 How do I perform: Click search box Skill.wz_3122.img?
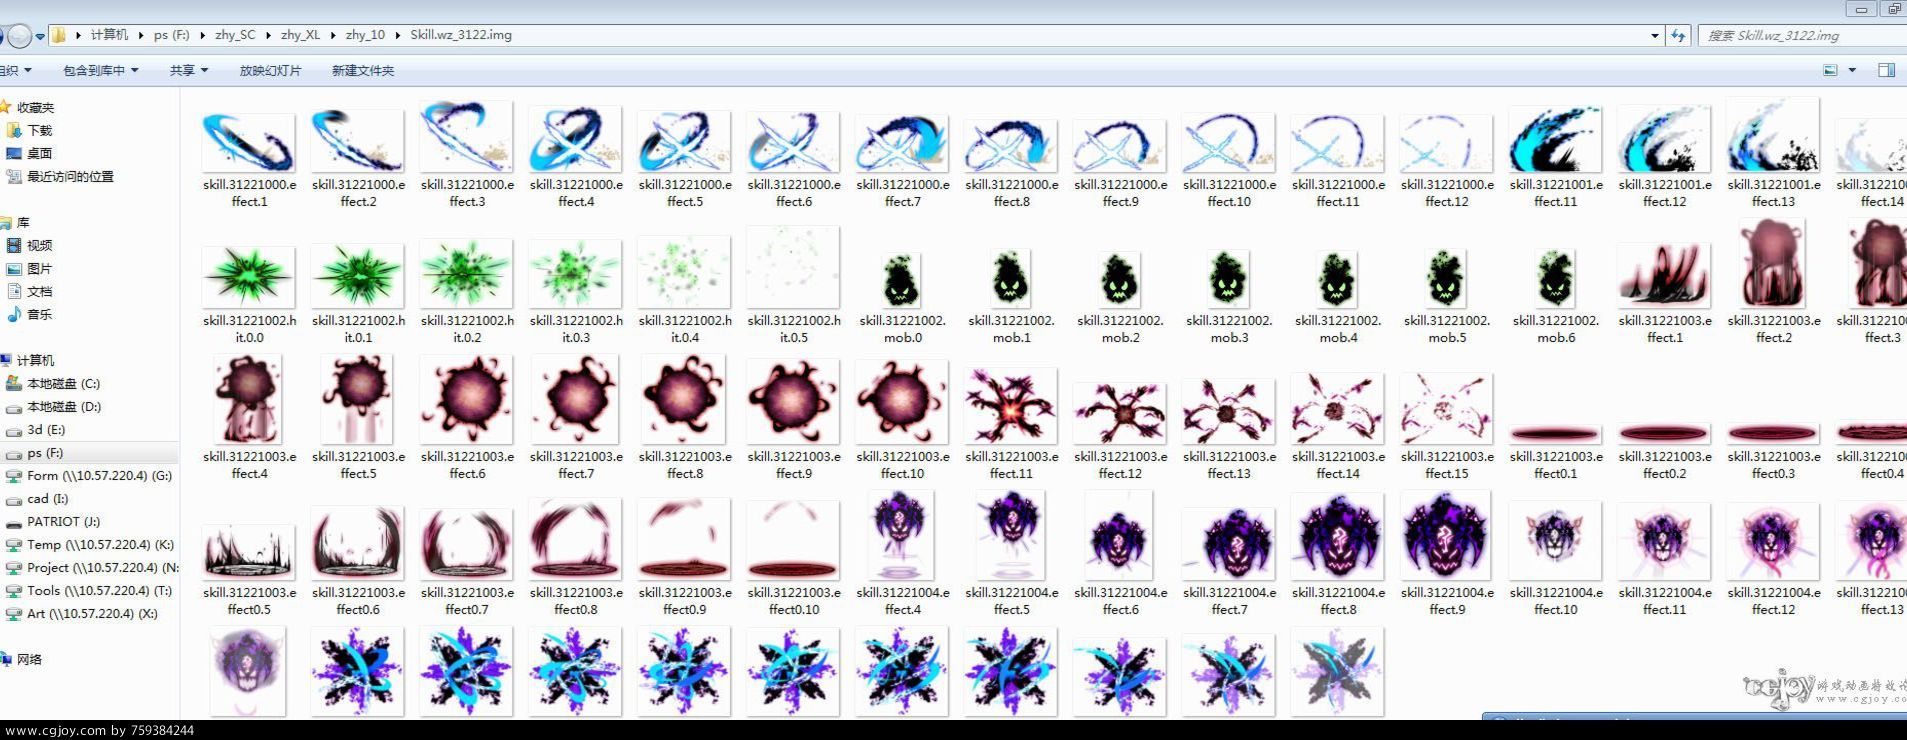1803,35
